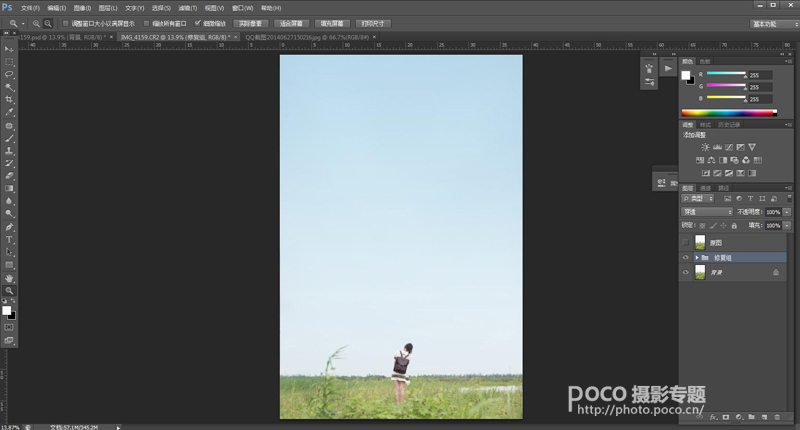Open the File (F) menu
Screen dimensions: 800x430
pos(30,8)
